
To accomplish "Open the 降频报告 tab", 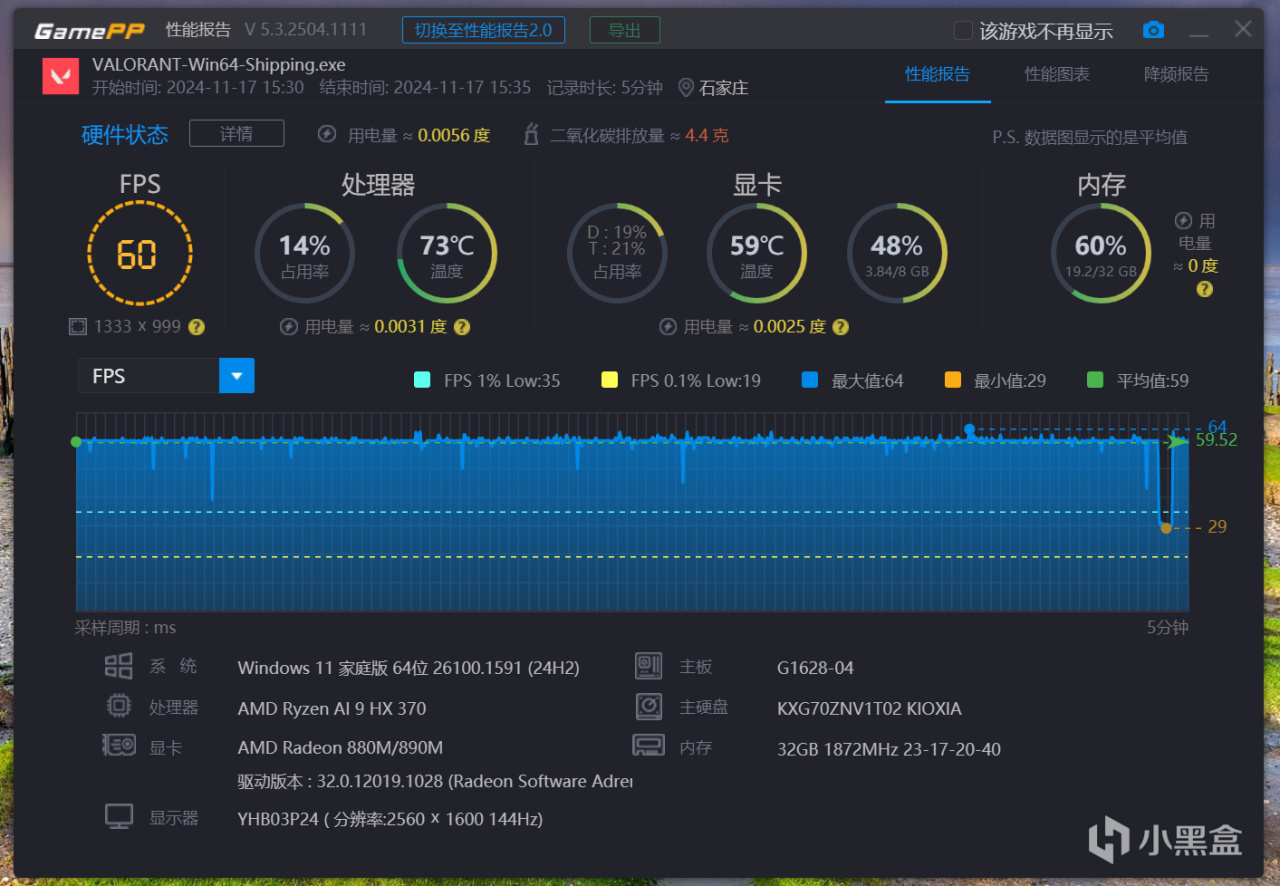I will pyautogui.click(x=1176, y=74).
